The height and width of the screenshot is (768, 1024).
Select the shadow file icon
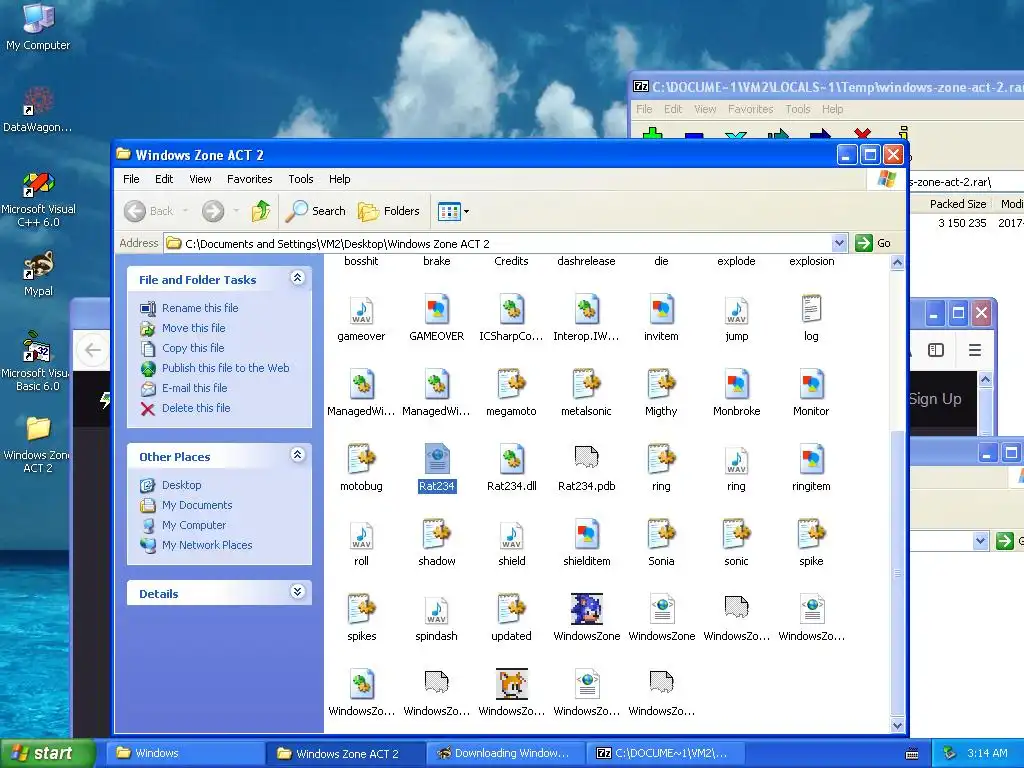click(x=436, y=535)
